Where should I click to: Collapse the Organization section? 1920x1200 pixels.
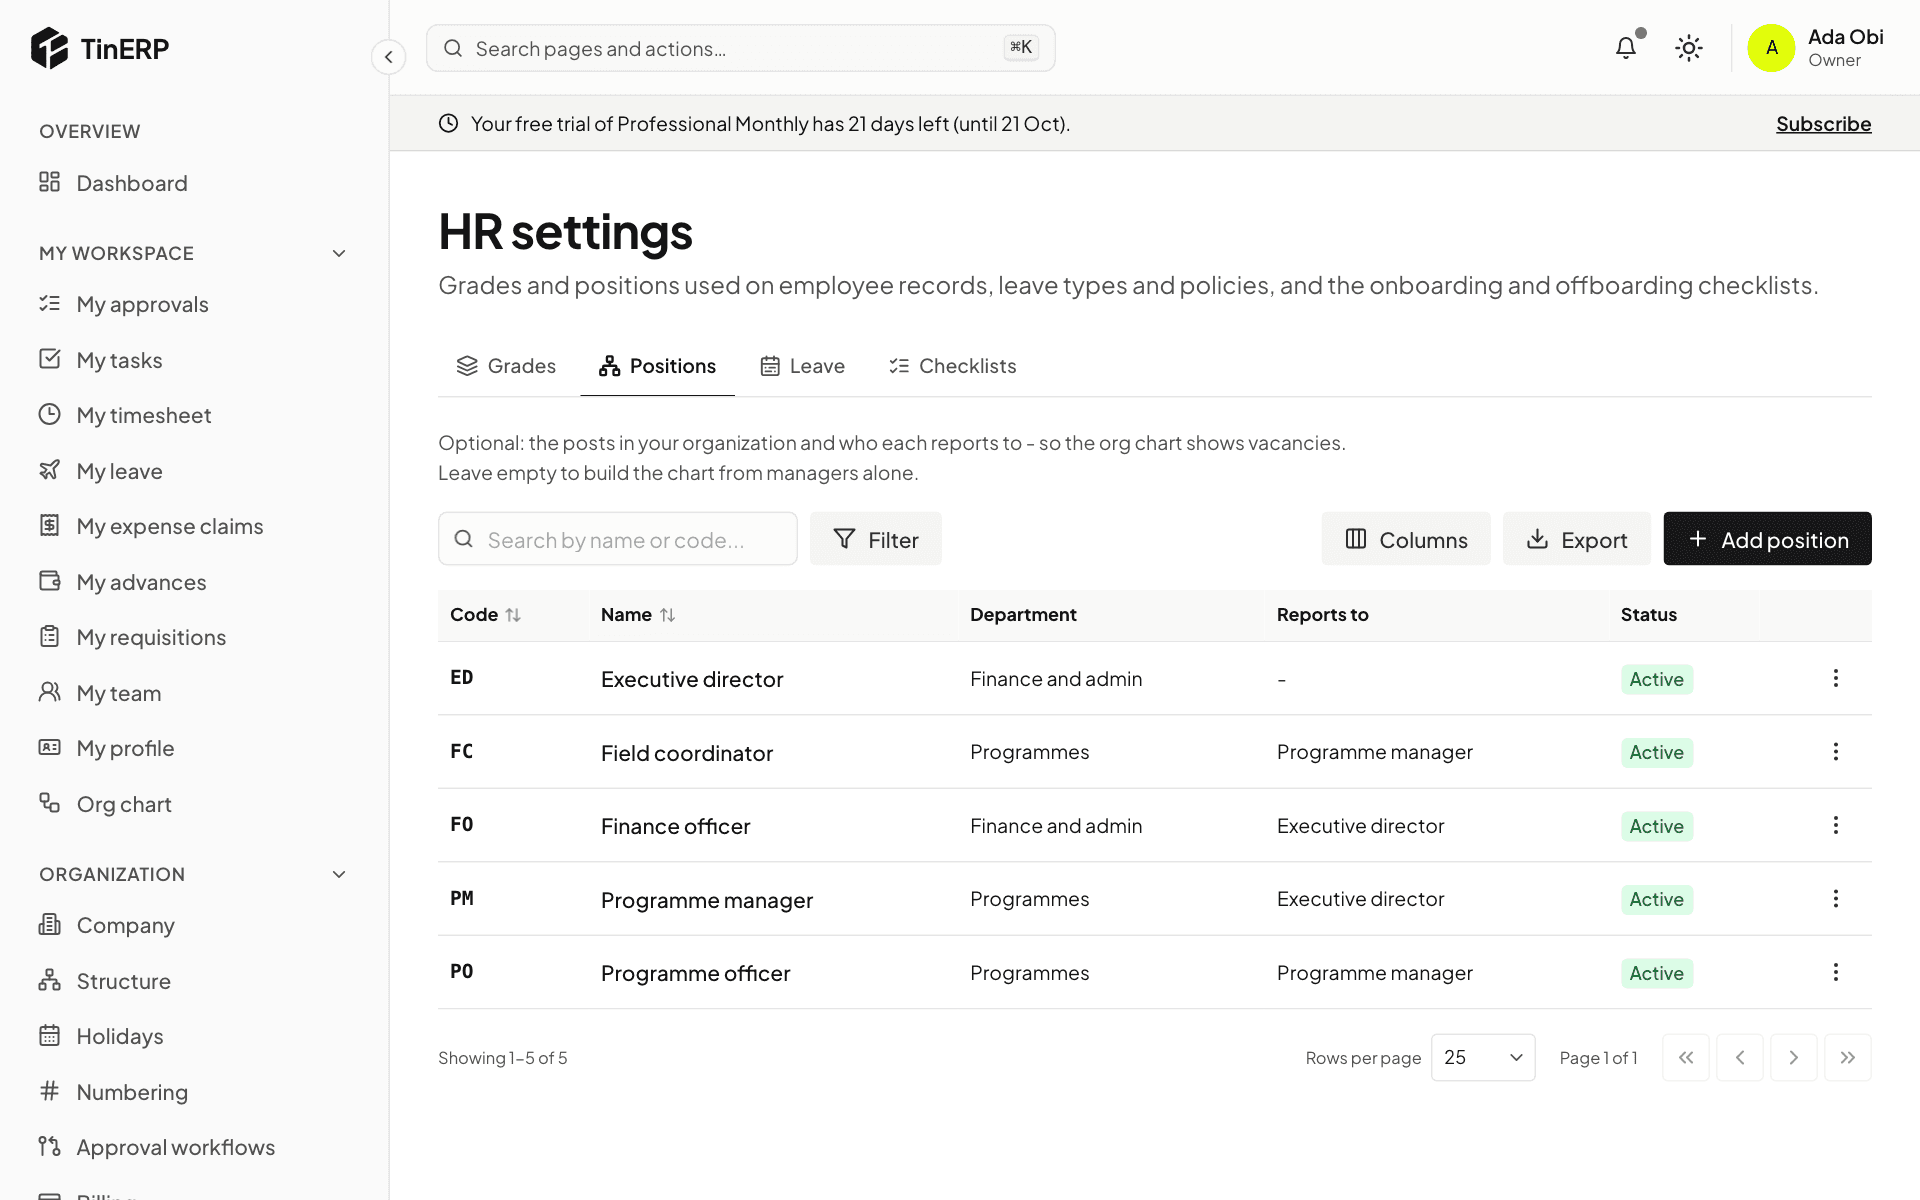pos(339,874)
